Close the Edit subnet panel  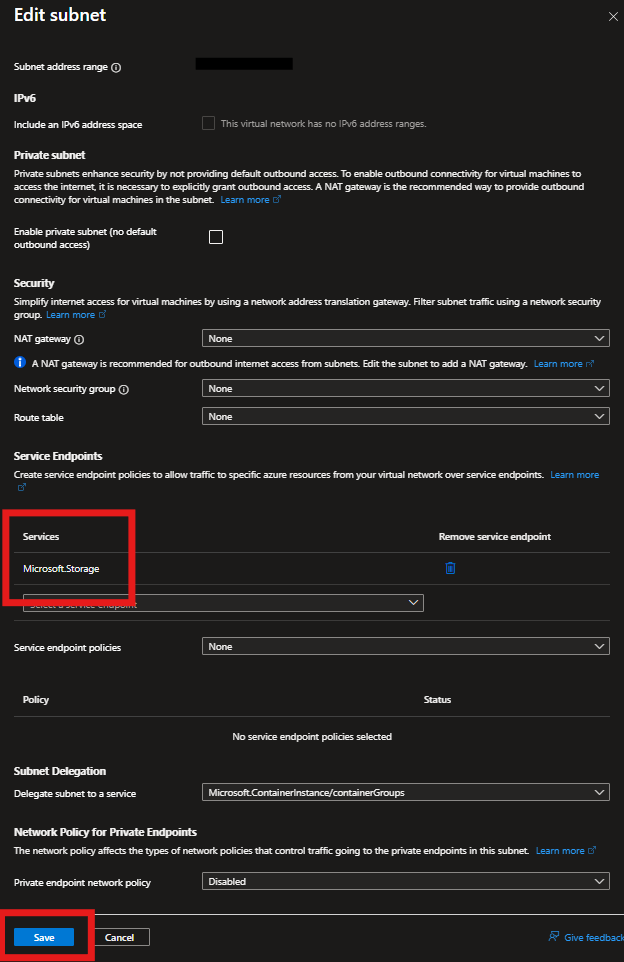(x=613, y=17)
